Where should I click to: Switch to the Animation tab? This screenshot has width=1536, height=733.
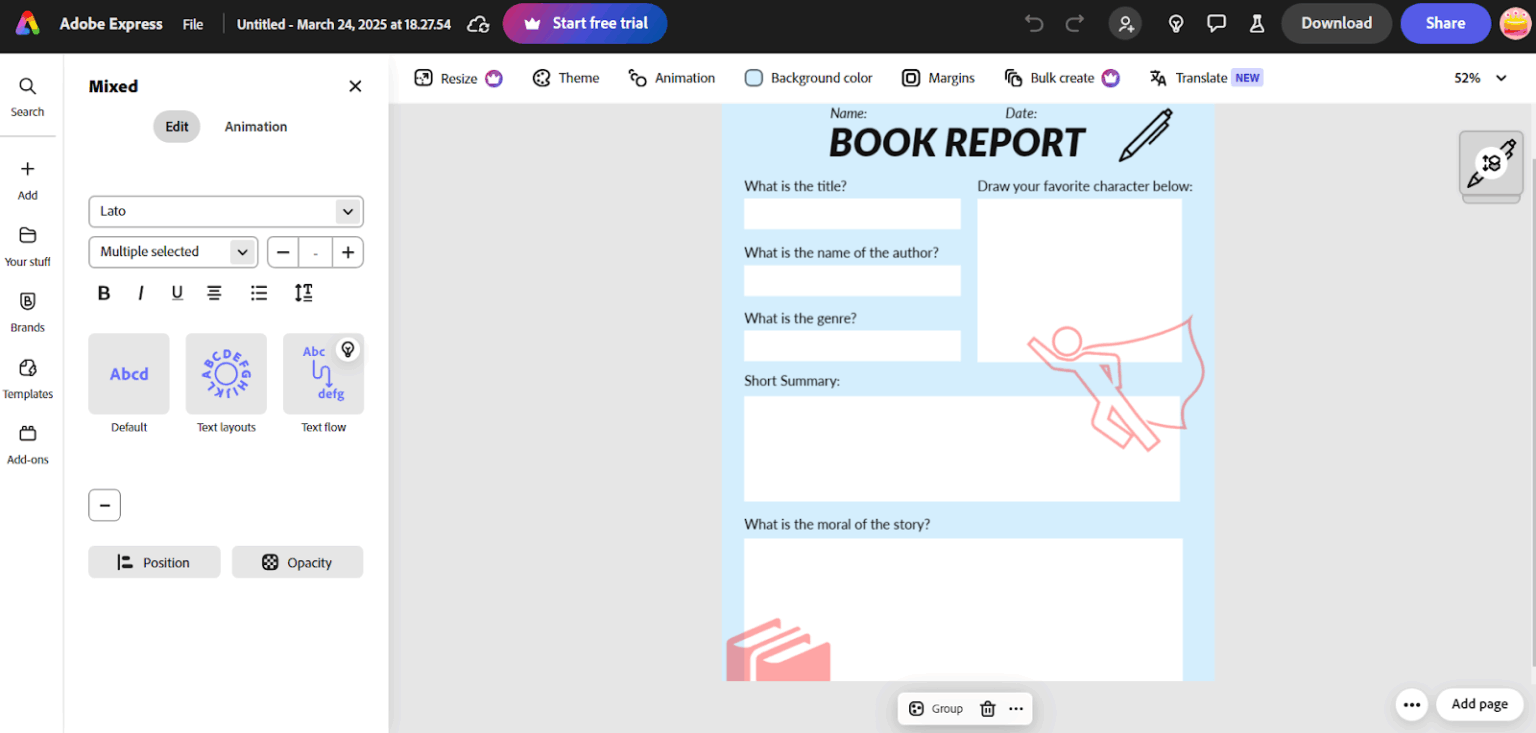point(255,126)
